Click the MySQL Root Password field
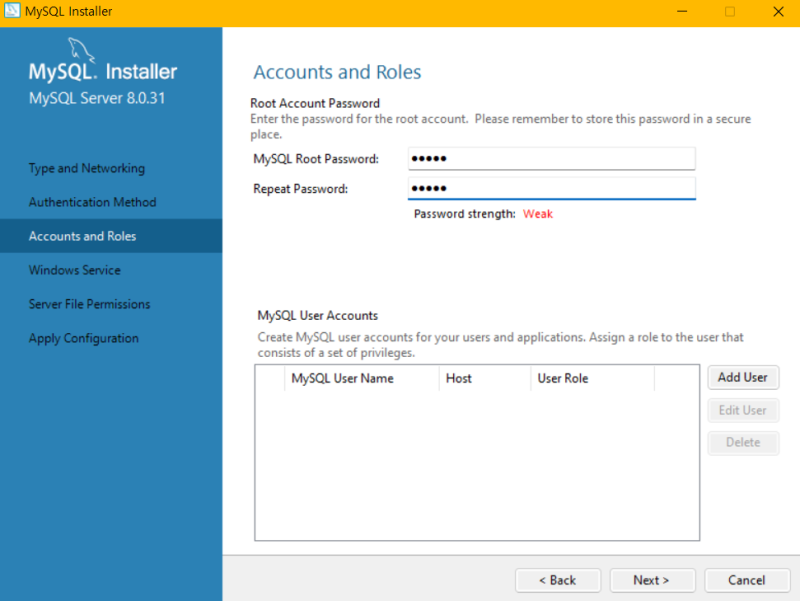 click(x=551, y=158)
